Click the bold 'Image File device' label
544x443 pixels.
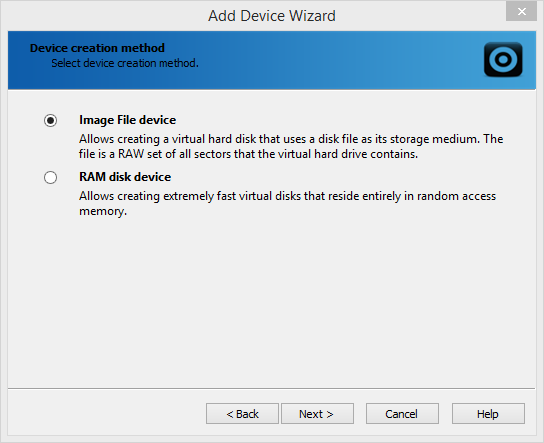click(x=127, y=120)
